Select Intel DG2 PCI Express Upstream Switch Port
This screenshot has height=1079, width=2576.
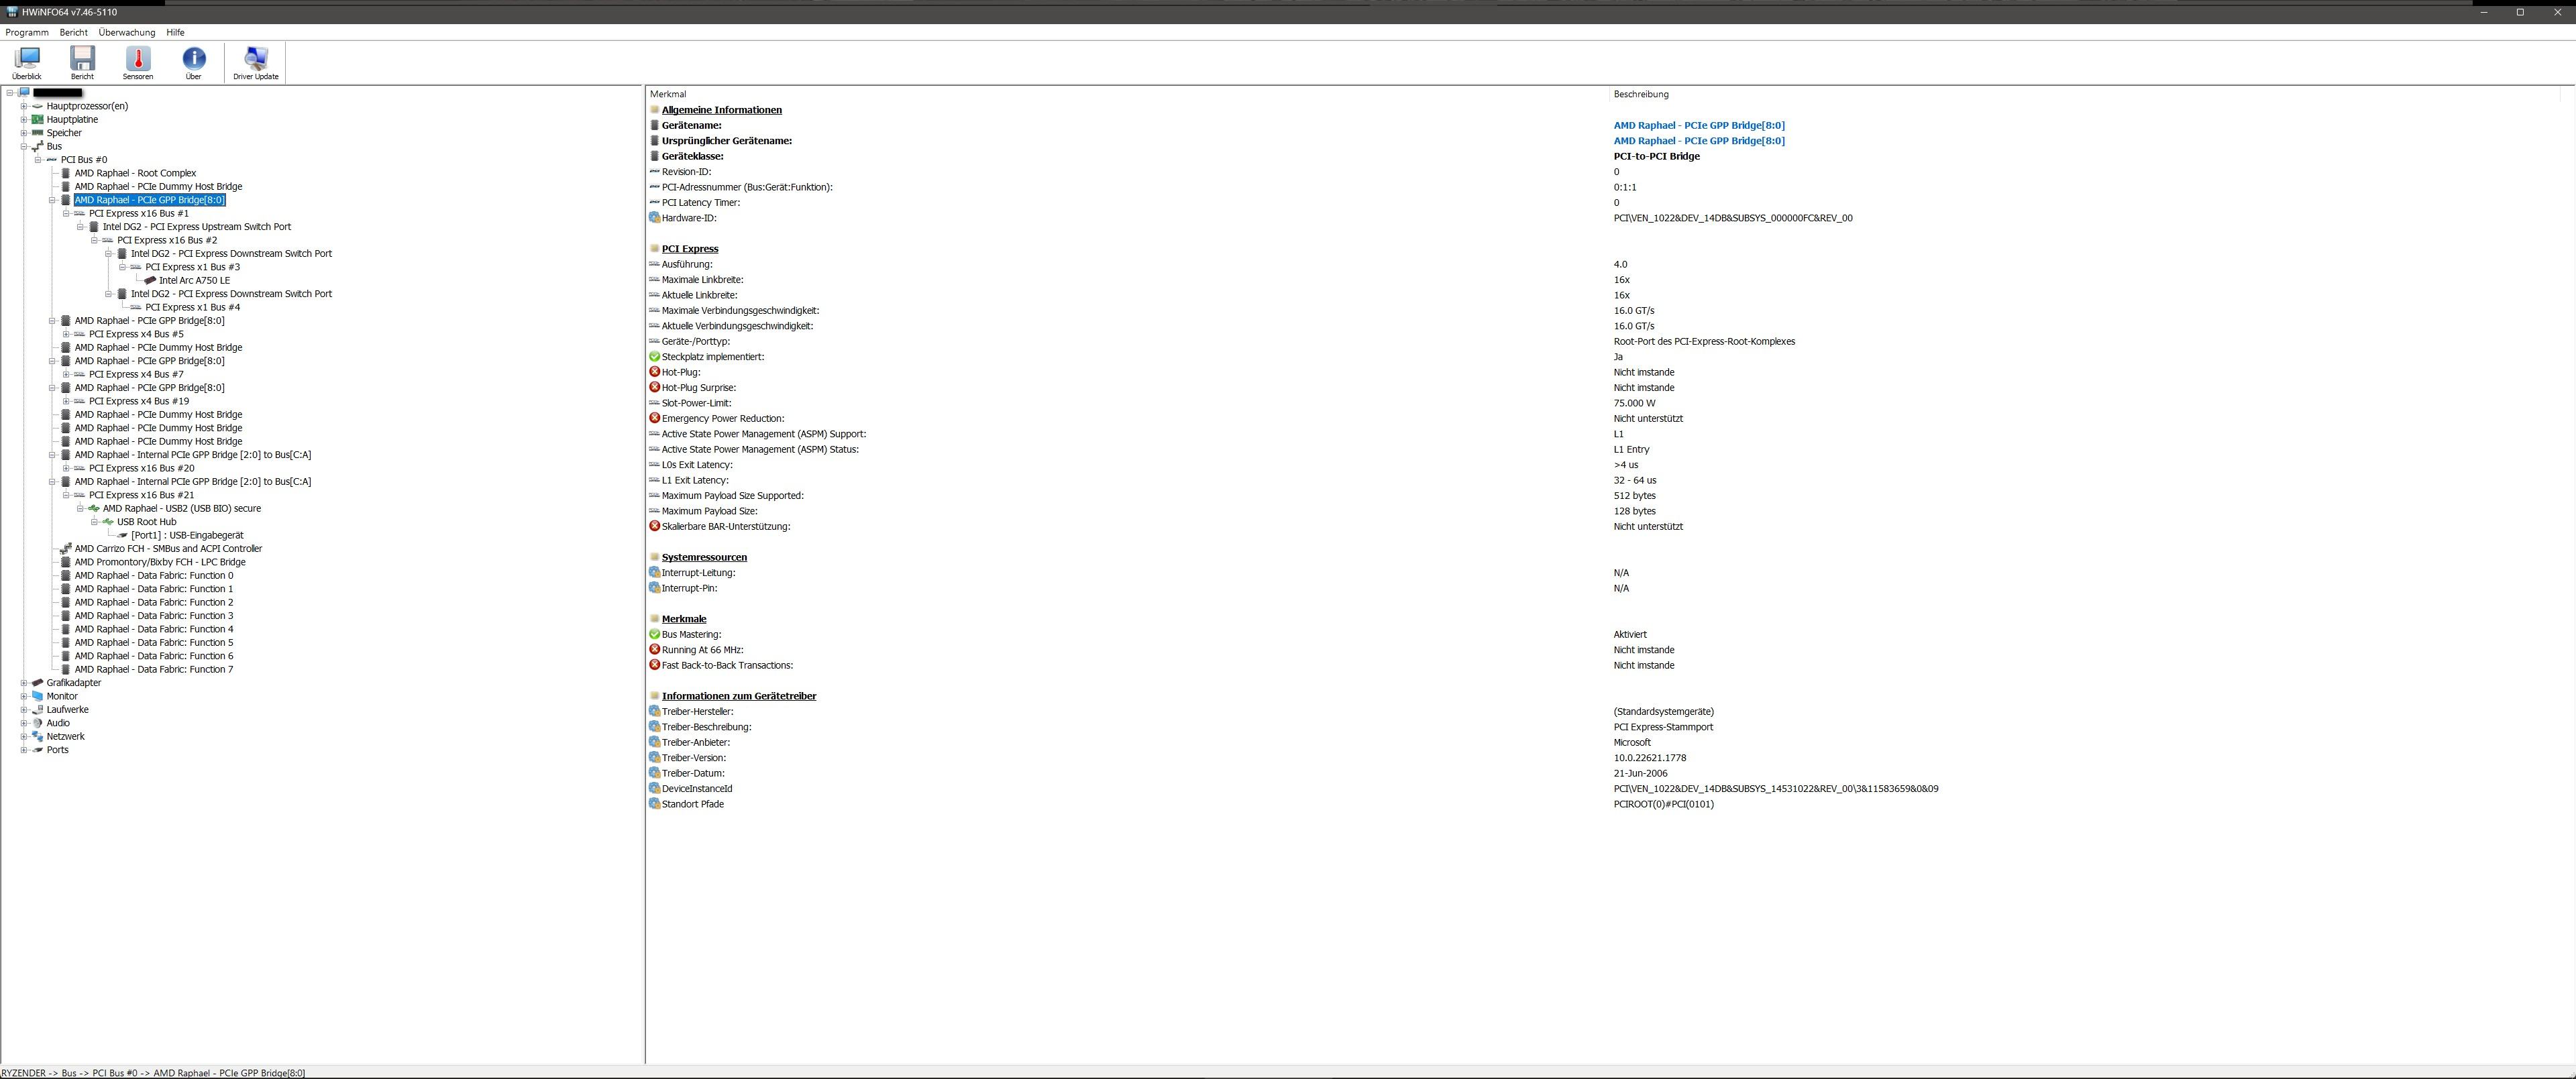(197, 227)
